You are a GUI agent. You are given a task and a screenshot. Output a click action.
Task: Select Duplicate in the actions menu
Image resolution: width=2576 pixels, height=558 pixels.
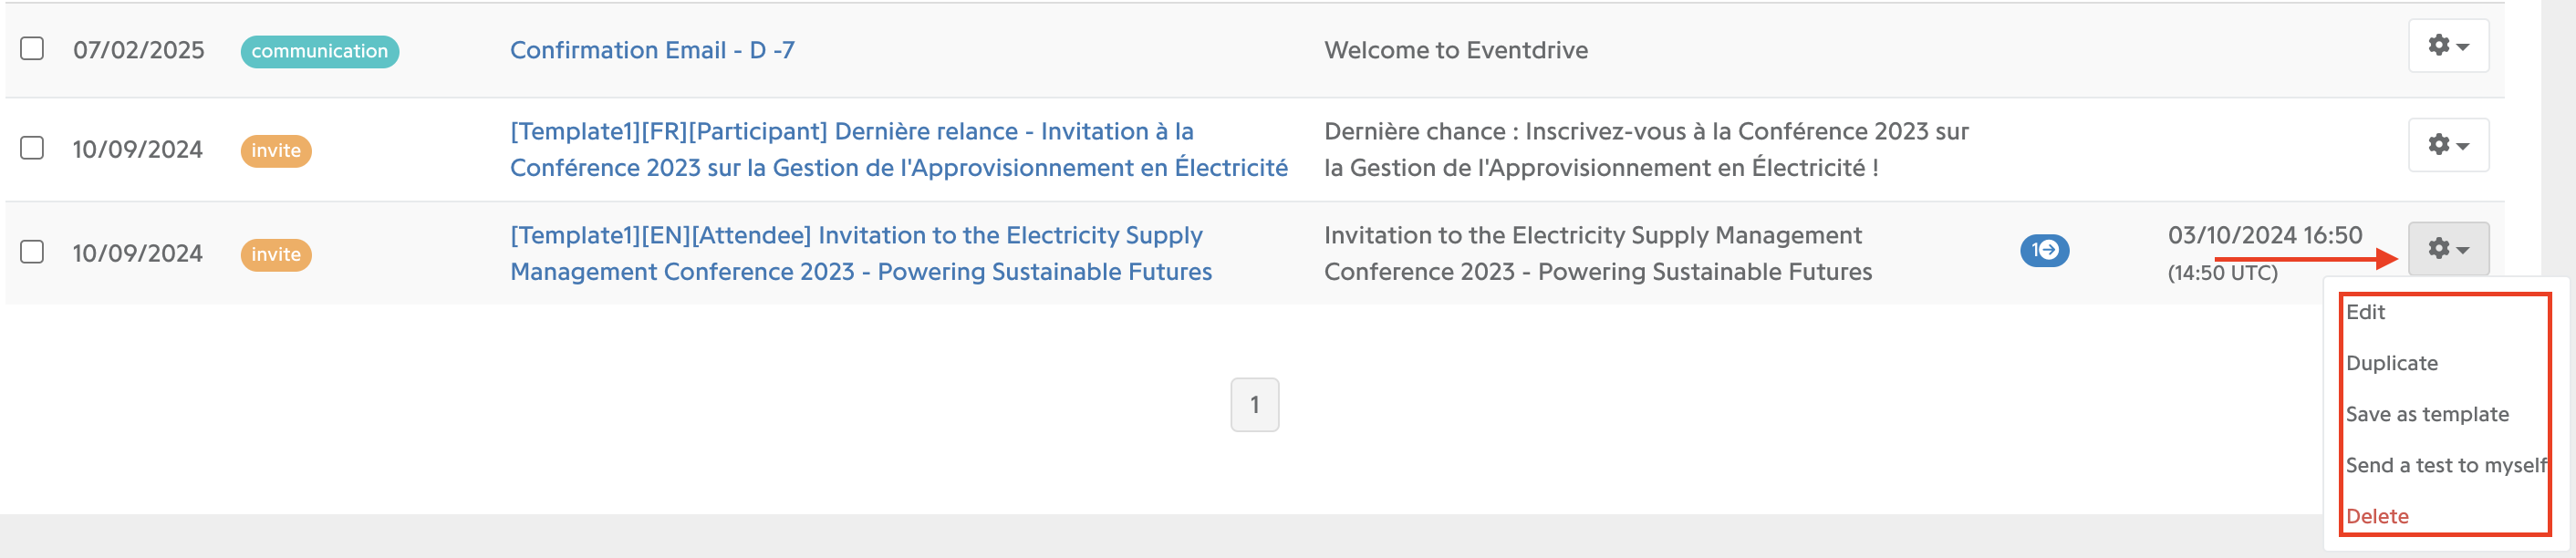[2391, 363]
